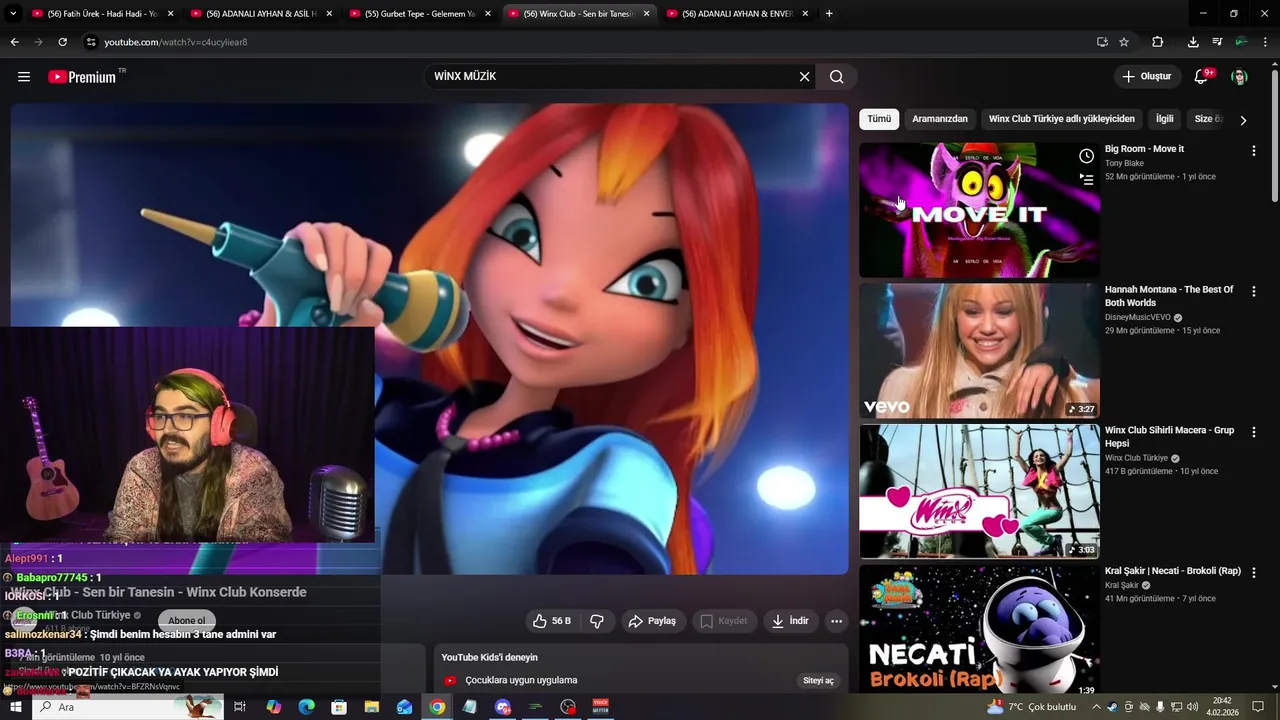Open Windows Start menu

tap(16, 707)
